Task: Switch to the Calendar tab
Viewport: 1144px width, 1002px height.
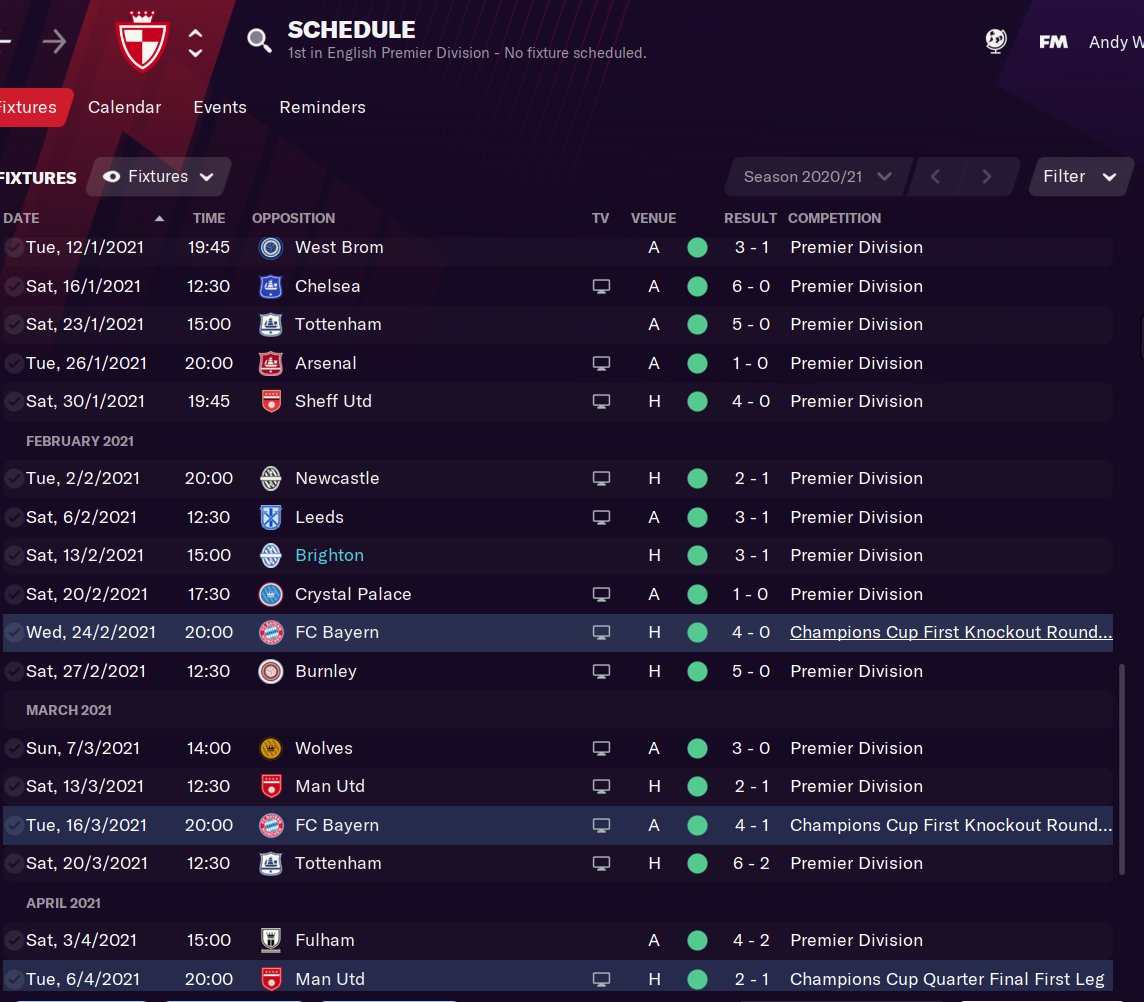Action: [x=125, y=107]
